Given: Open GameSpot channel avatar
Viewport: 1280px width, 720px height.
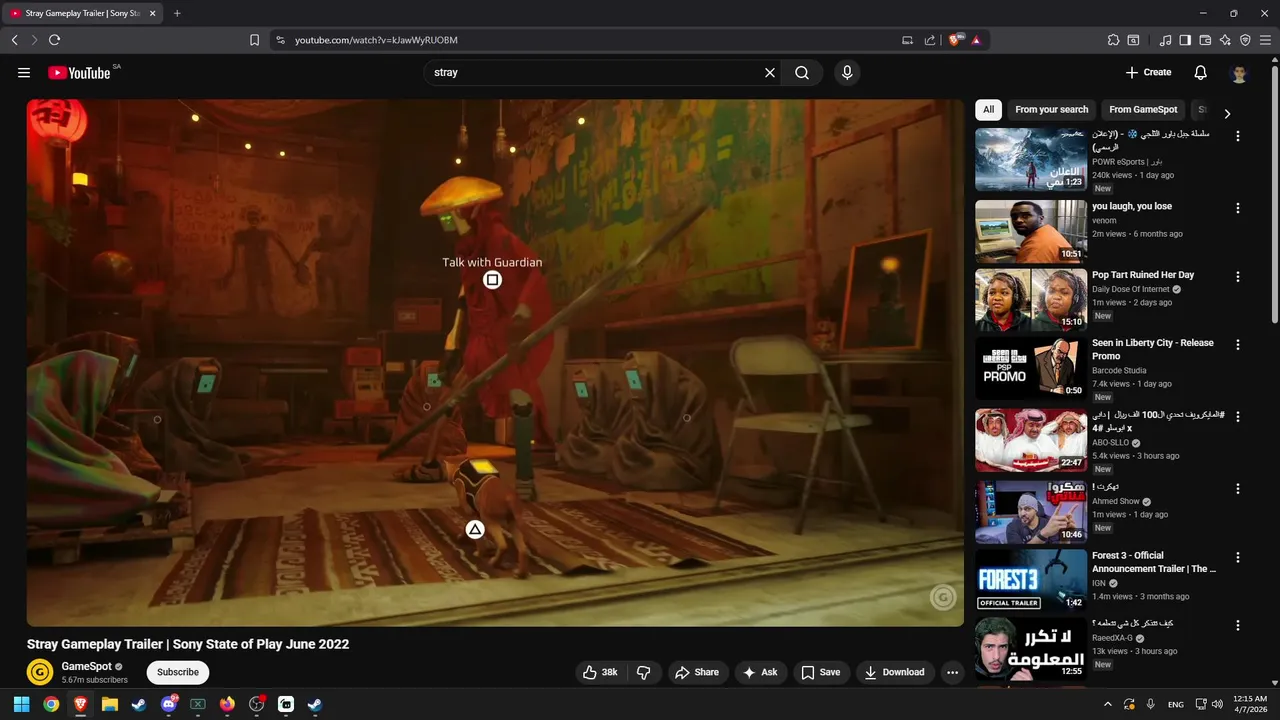Looking at the screenshot, I should tap(40, 672).
